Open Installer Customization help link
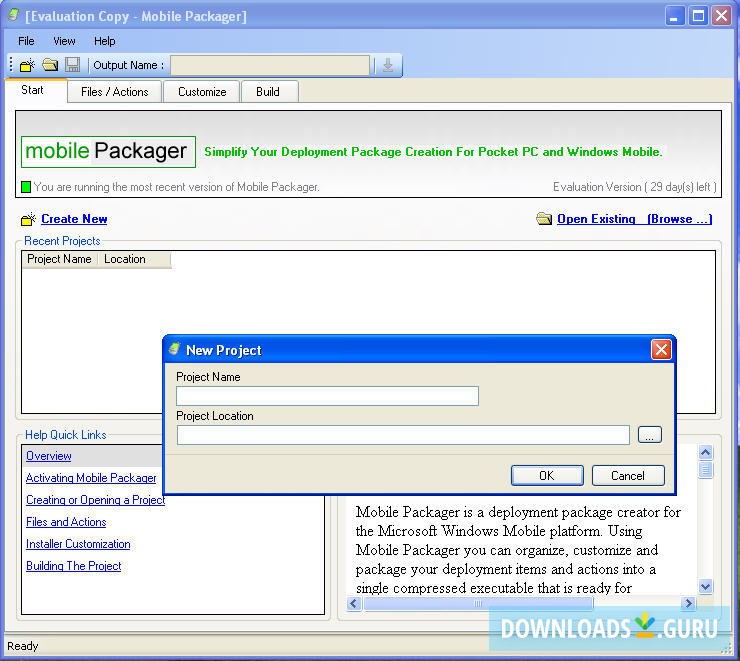740x661 pixels. point(78,544)
